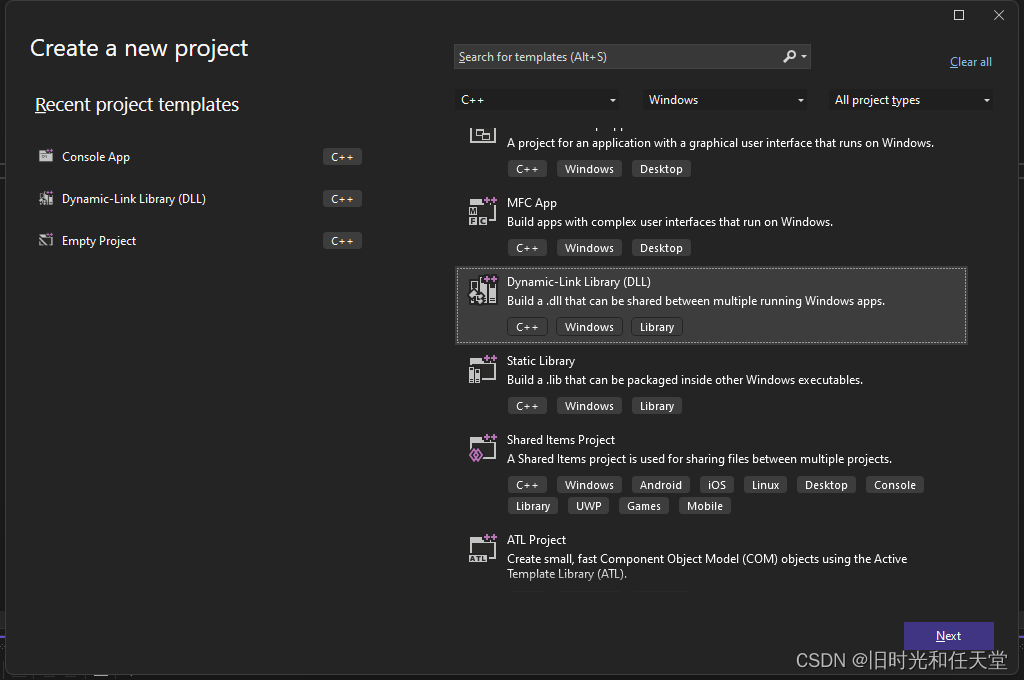Image resolution: width=1024 pixels, height=680 pixels.
Task: Click Static Library description about .lib
Action: pyautogui.click(x=684, y=380)
